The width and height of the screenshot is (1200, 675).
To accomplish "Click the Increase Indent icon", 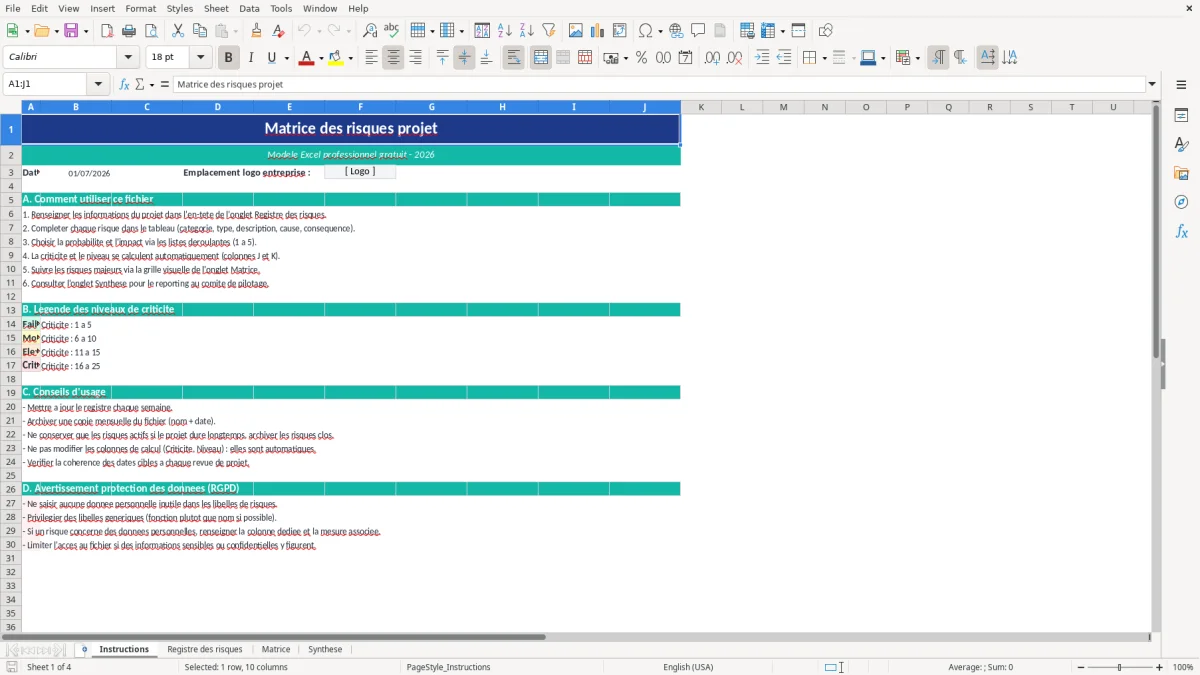I will pos(761,58).
